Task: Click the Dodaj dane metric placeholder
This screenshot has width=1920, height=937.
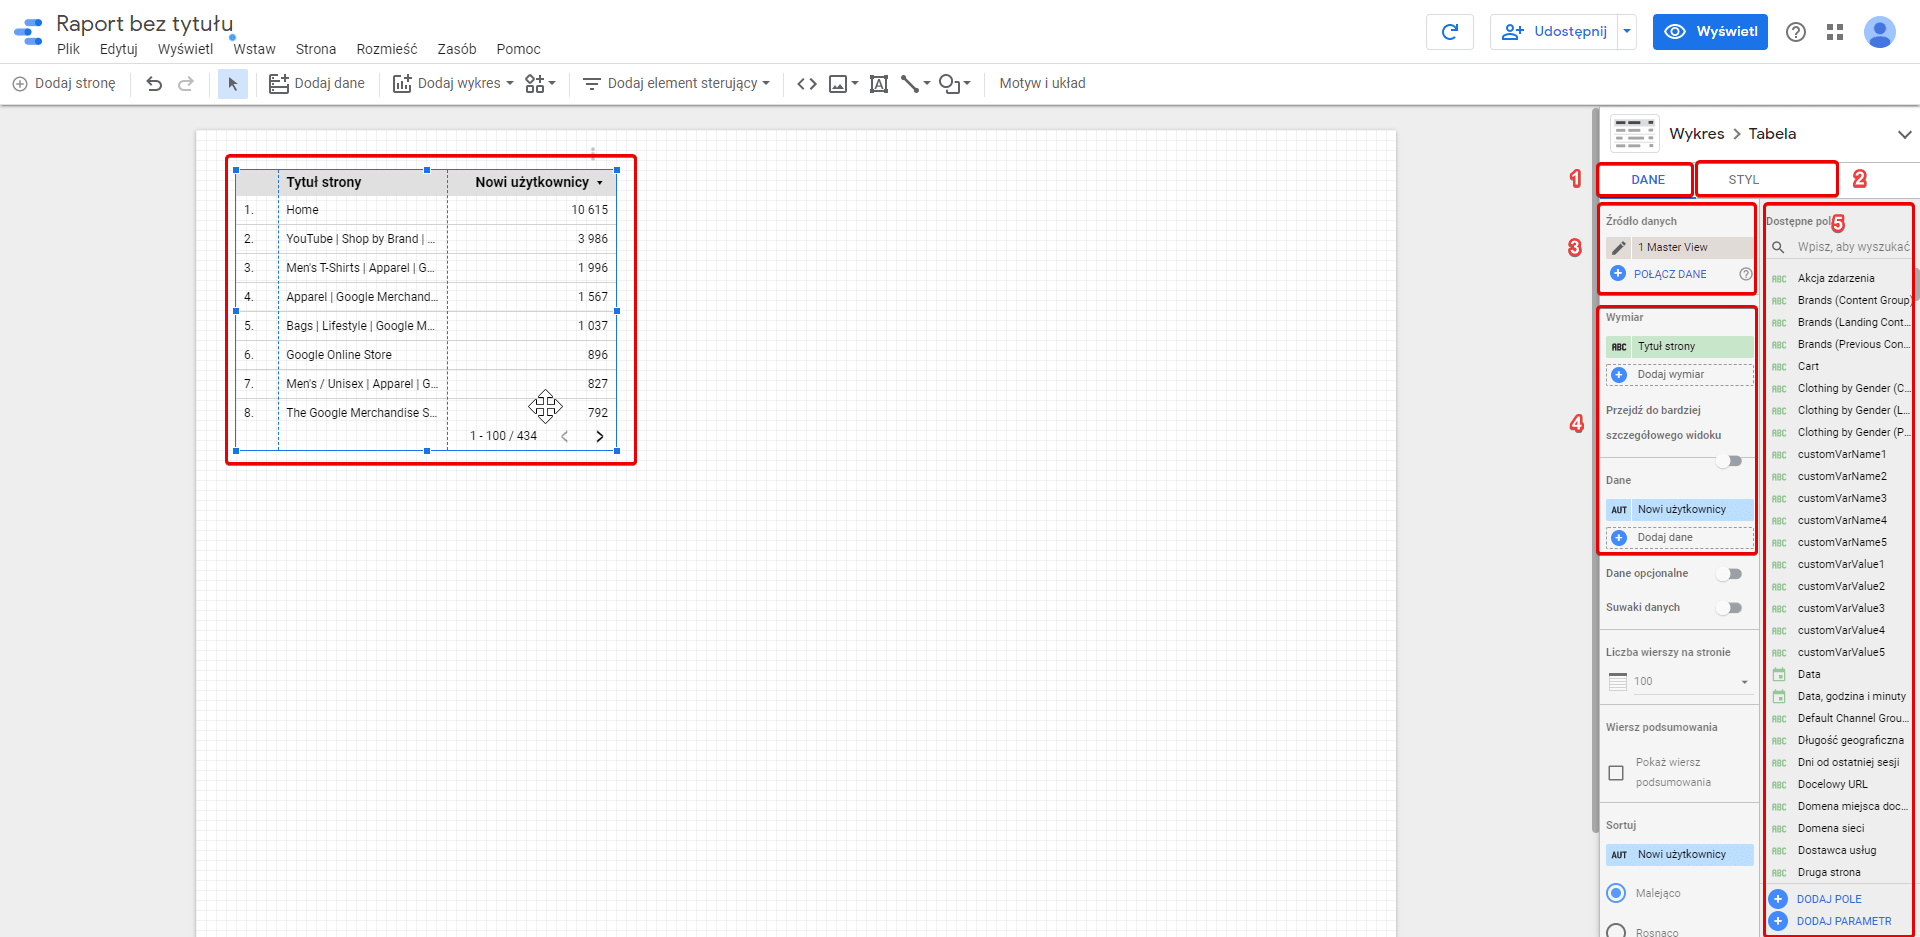Action: point(1680,538)
